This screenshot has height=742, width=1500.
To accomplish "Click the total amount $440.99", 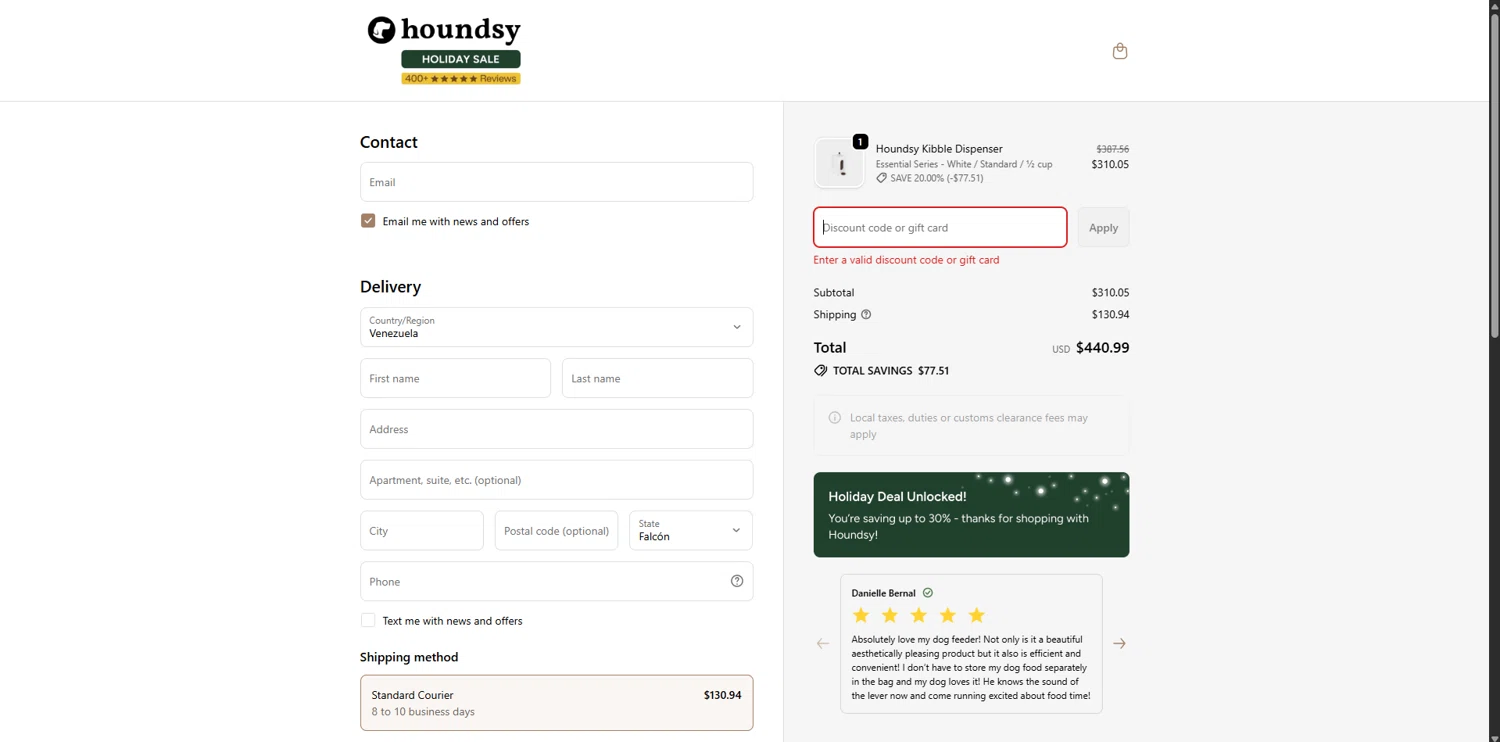I will point(1102,348).
